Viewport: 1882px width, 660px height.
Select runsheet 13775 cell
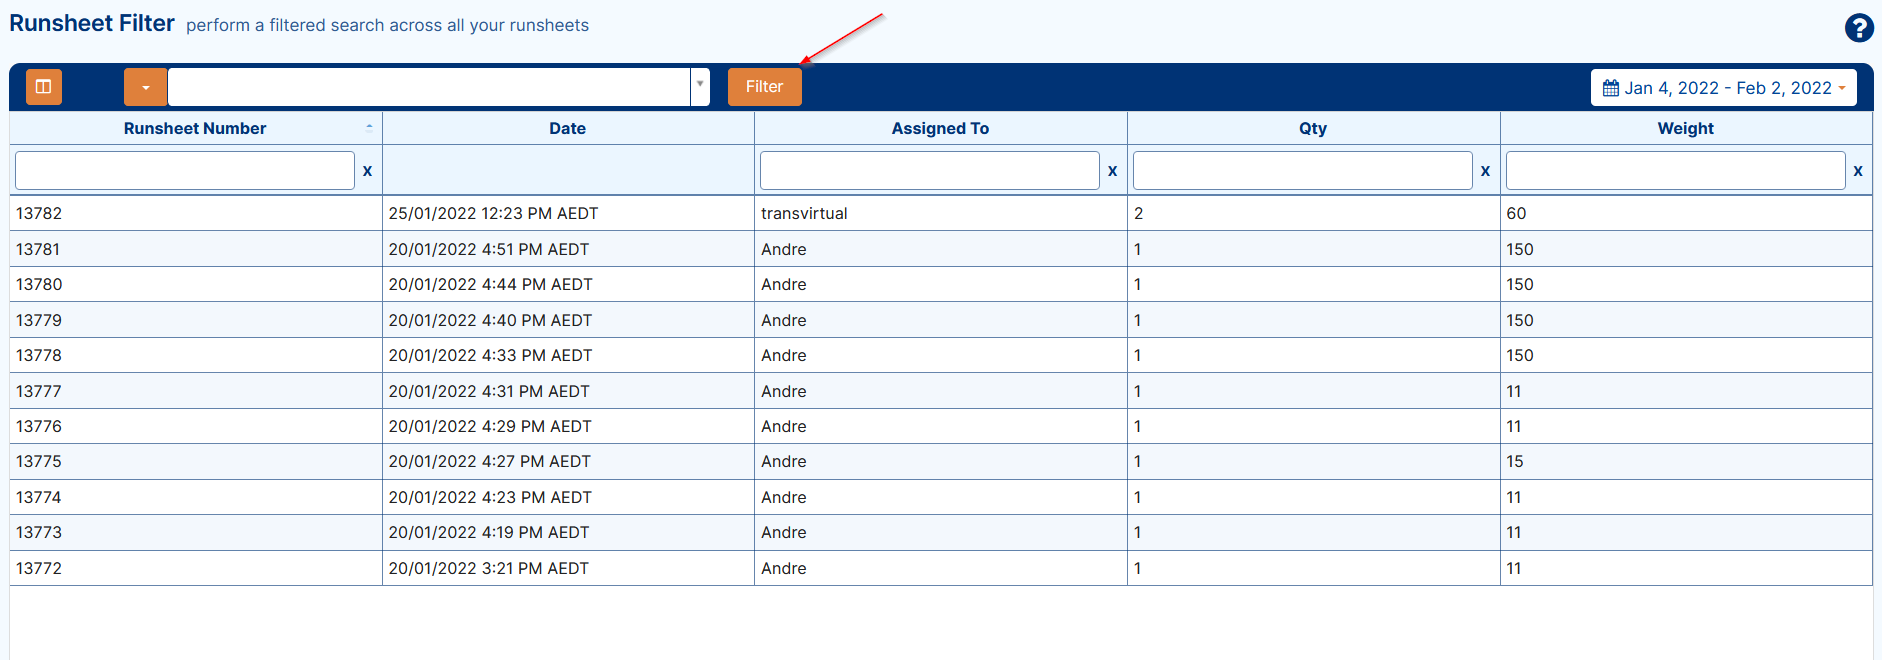[x=196, y=461]
